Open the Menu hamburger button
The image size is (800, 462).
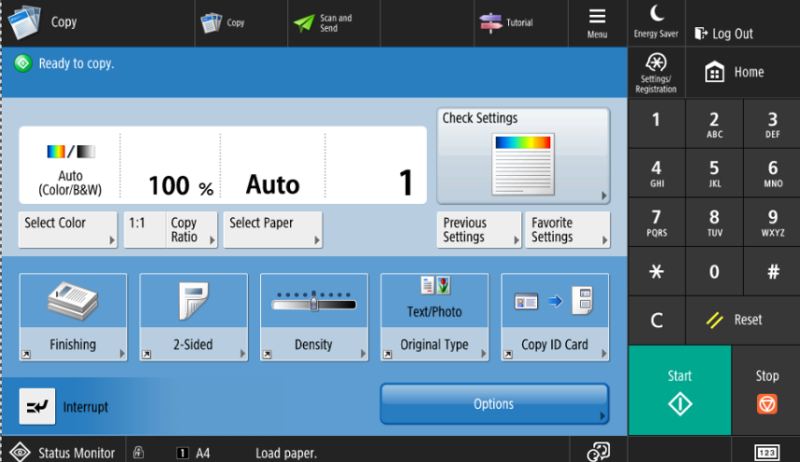(597, 23)
